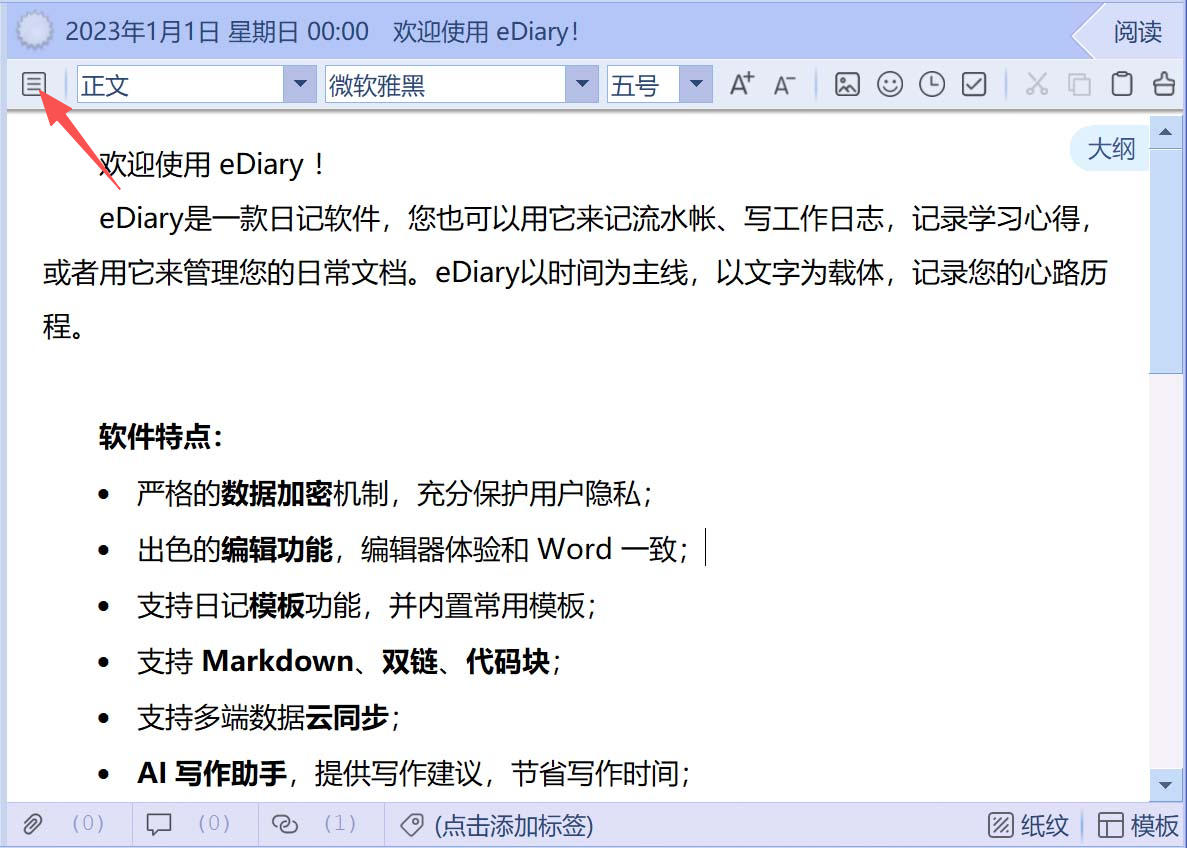The image size is (1187, 848).
Task: Click the 五号 font size field
Action: tap(643, 84)
